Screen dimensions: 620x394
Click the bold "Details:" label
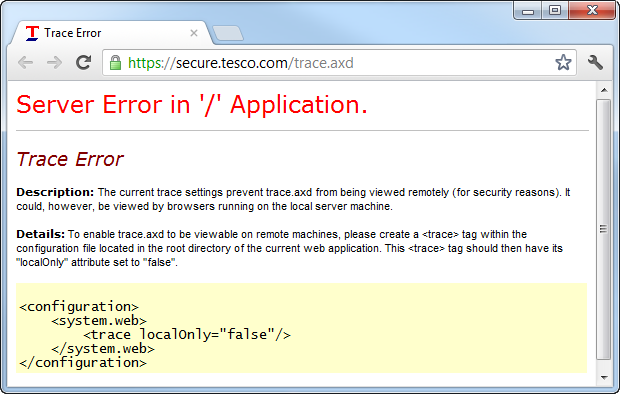(x=40, y=234)
